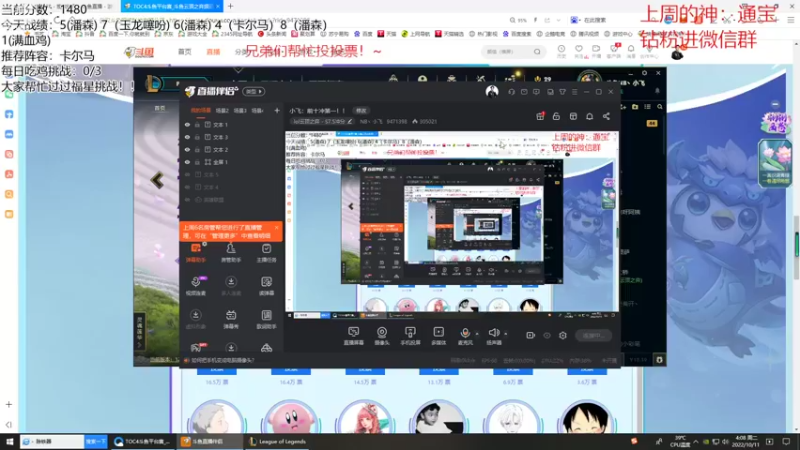
Task: Click the unlock padlock icon
Action: click(x=556, y=116)
